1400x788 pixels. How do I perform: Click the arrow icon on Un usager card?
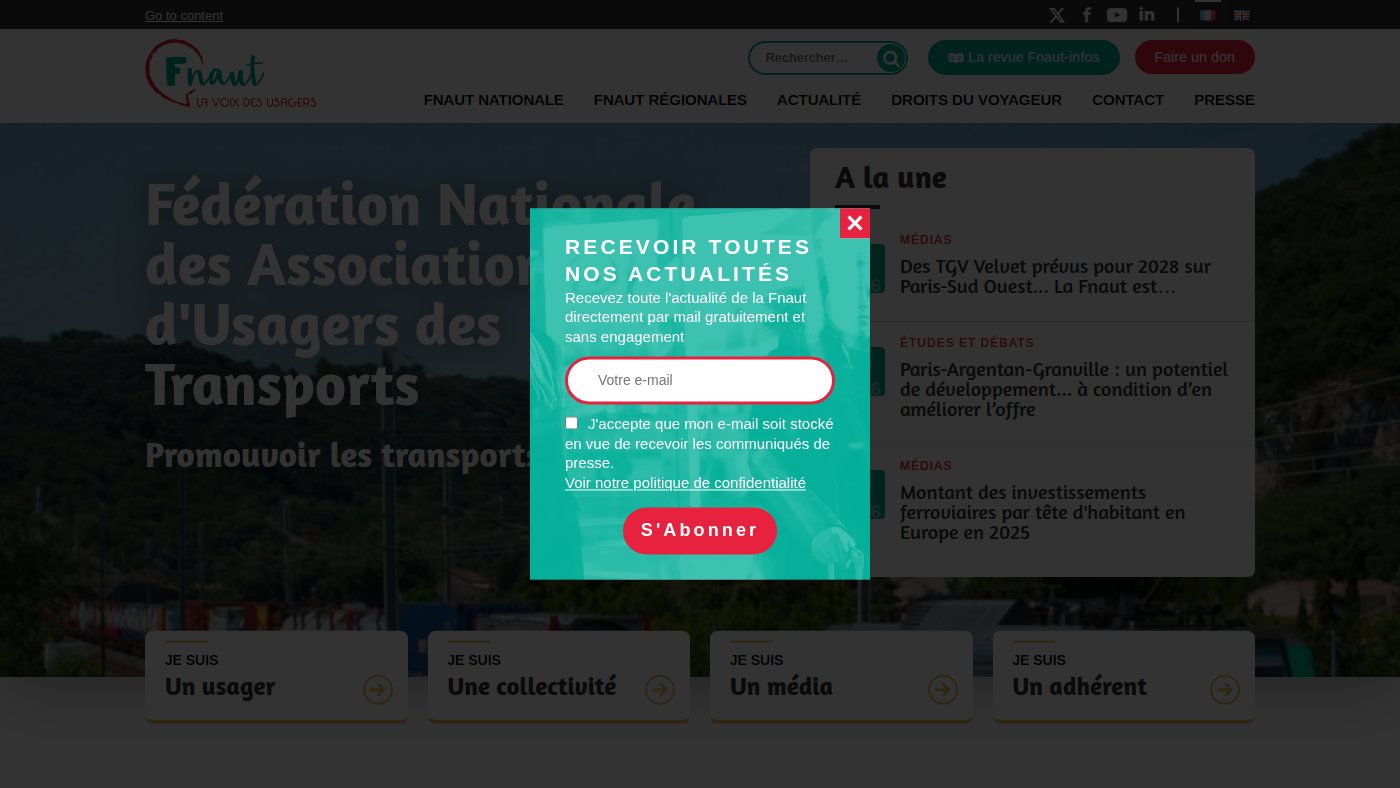click(378, 690)
